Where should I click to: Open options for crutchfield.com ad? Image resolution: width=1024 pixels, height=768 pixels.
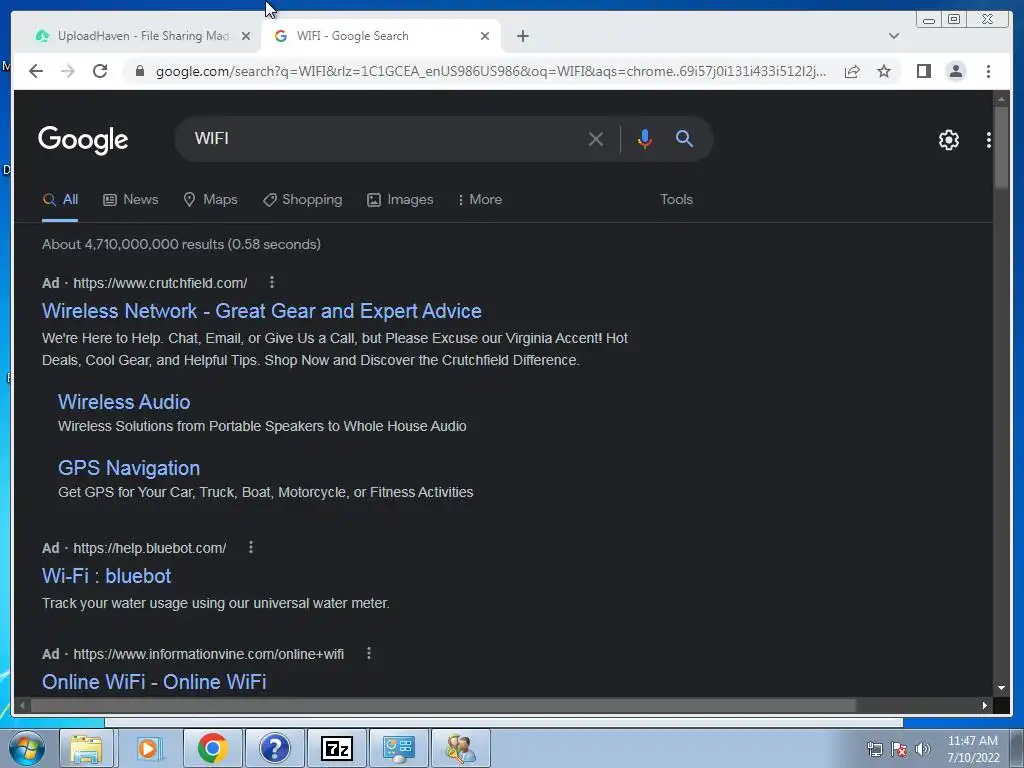pos(272,282)
